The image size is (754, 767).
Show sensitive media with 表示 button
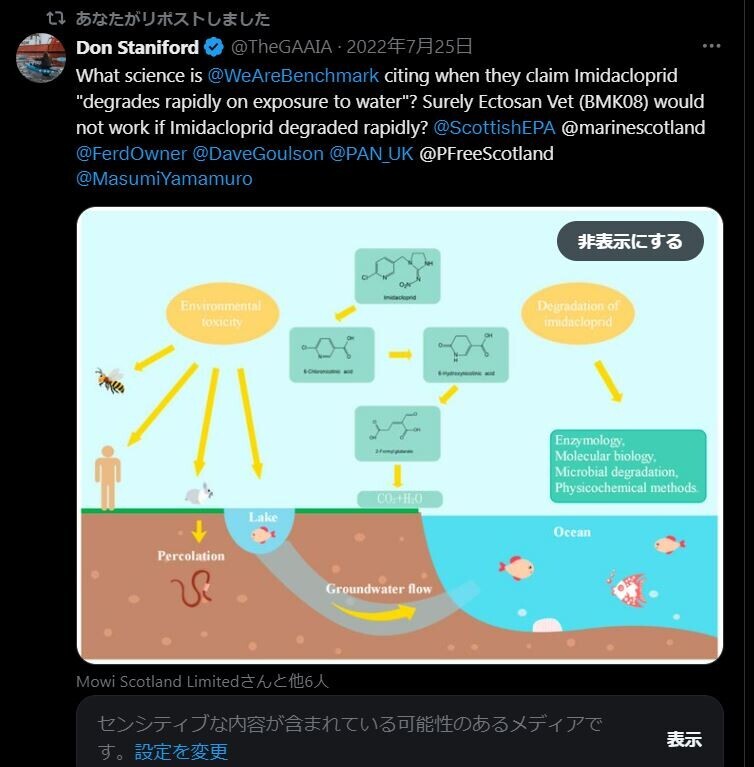684,739
